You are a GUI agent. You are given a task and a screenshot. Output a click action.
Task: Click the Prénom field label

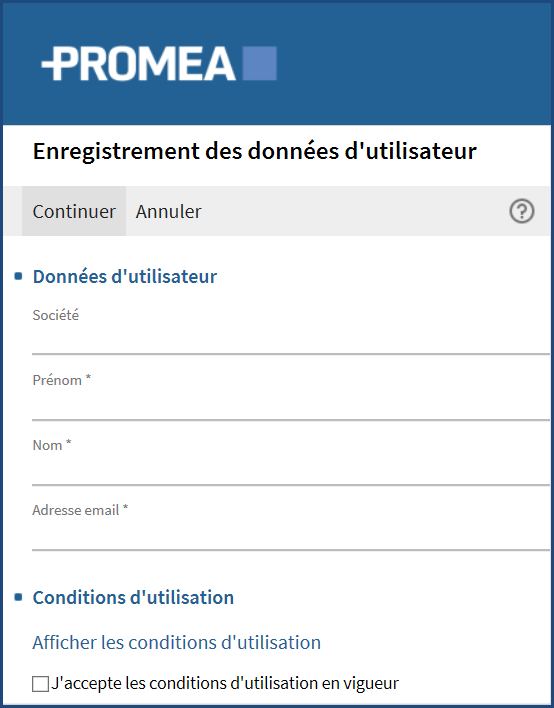pos(61,380)
